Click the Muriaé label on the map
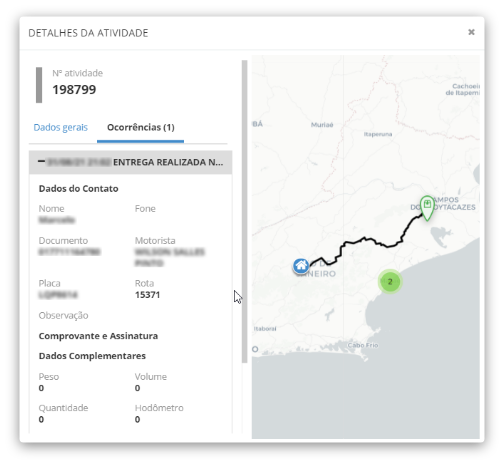The image size is (504, 465). pyautogui.click(x=322, y=125)
